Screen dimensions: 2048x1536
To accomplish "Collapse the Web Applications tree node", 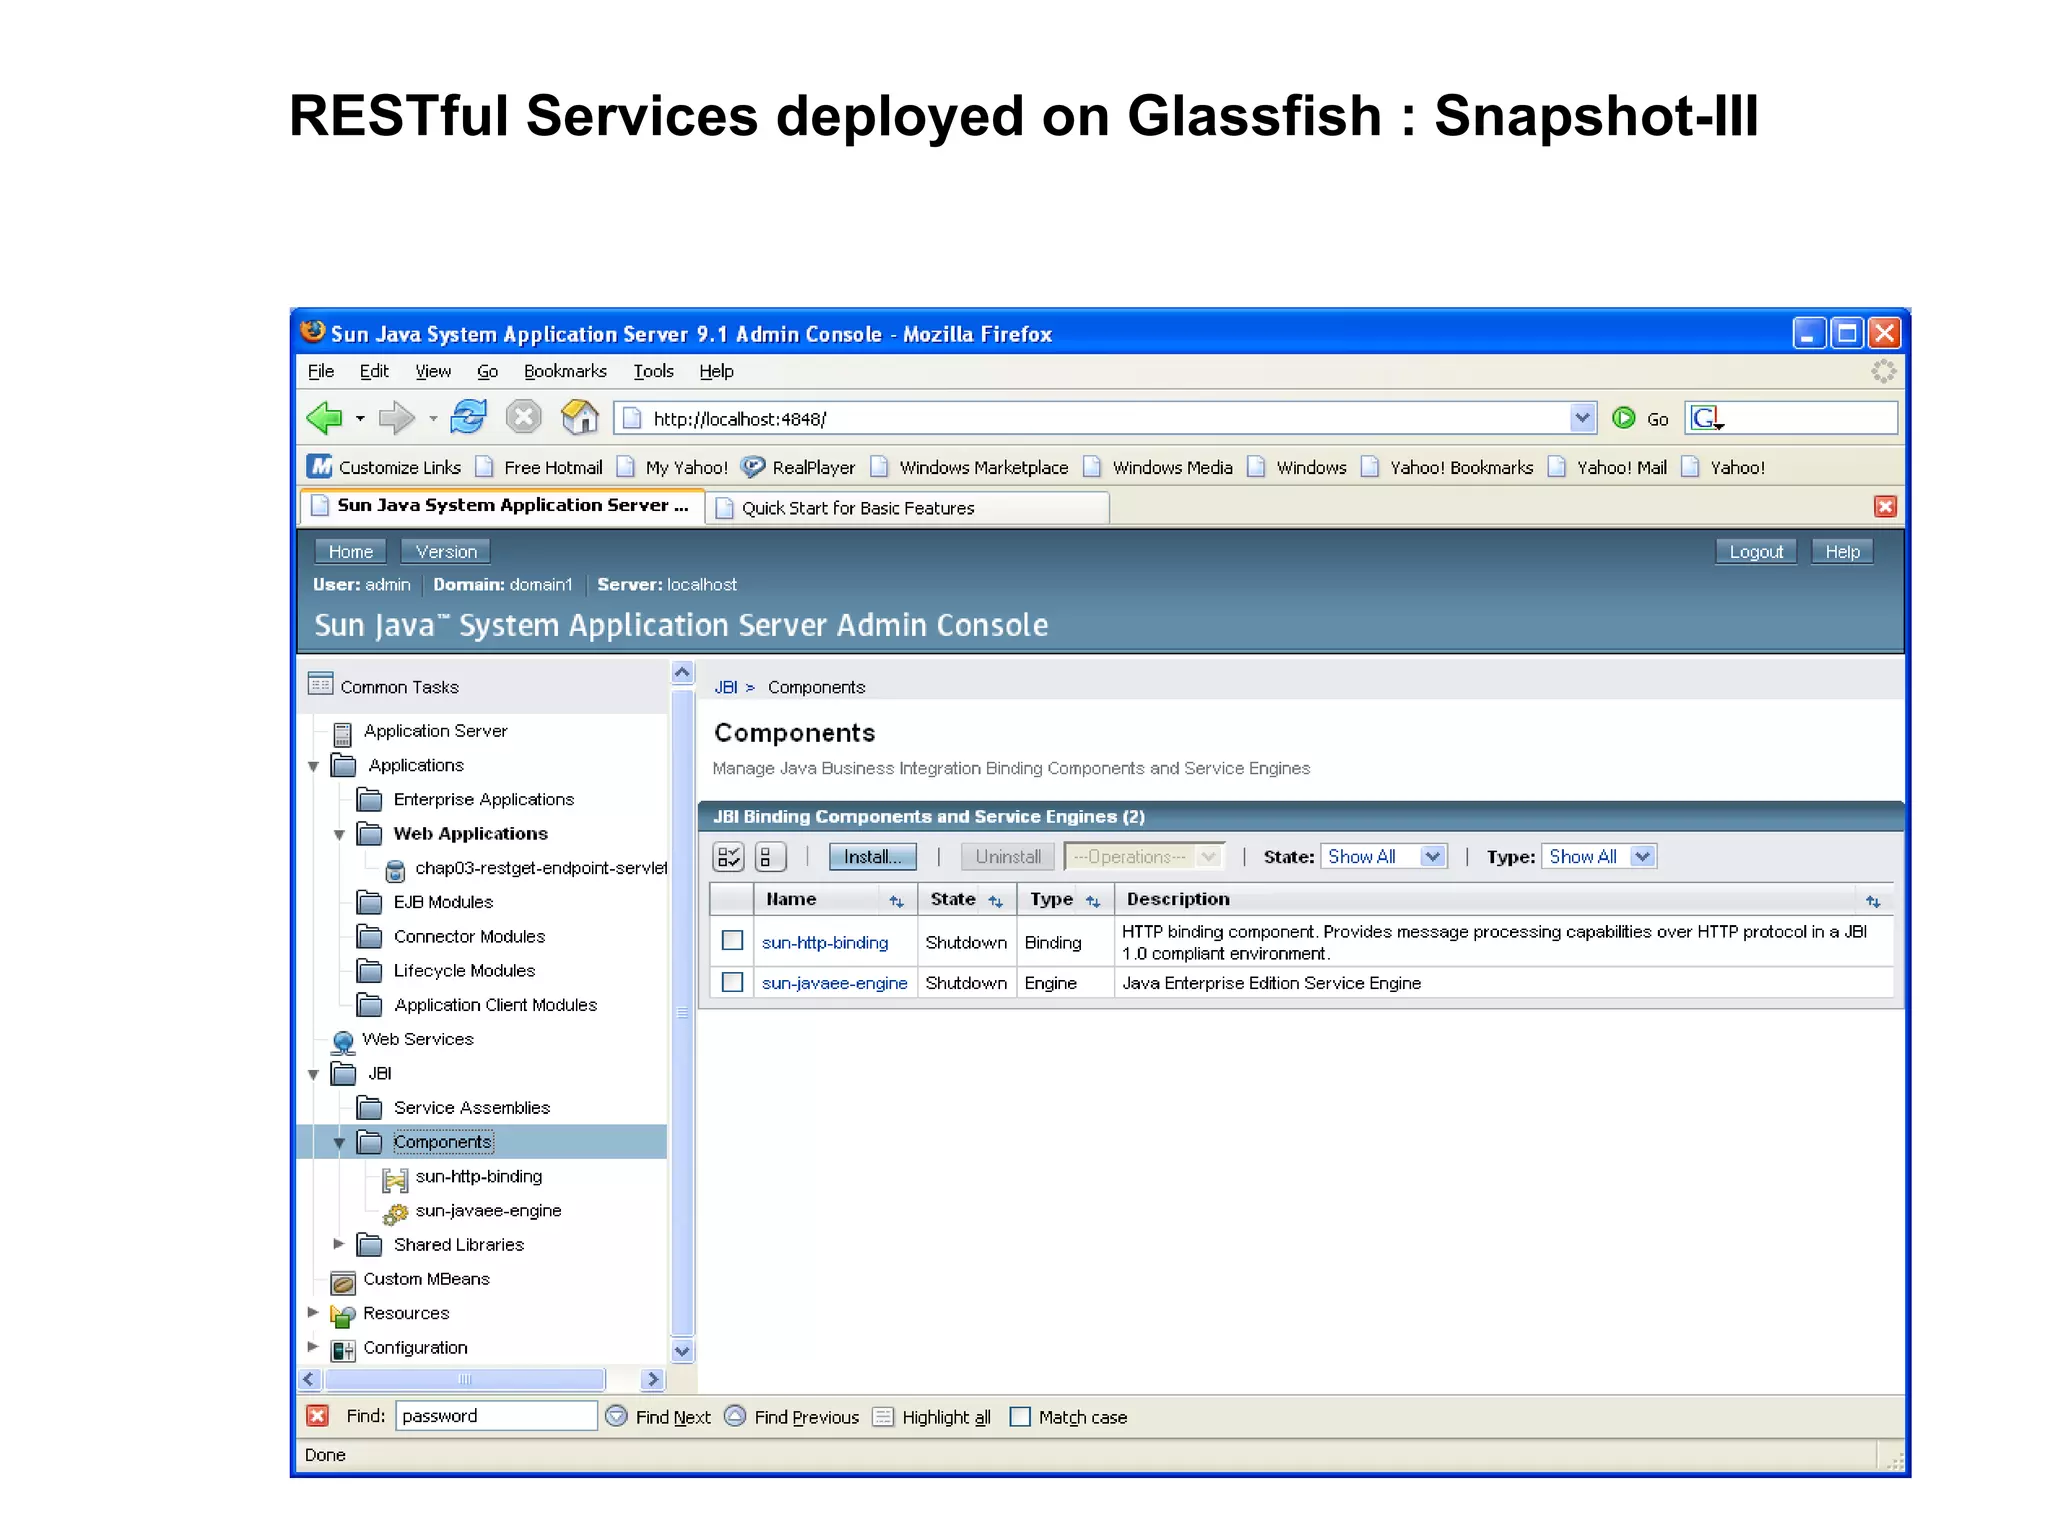I will pos(339,834).
